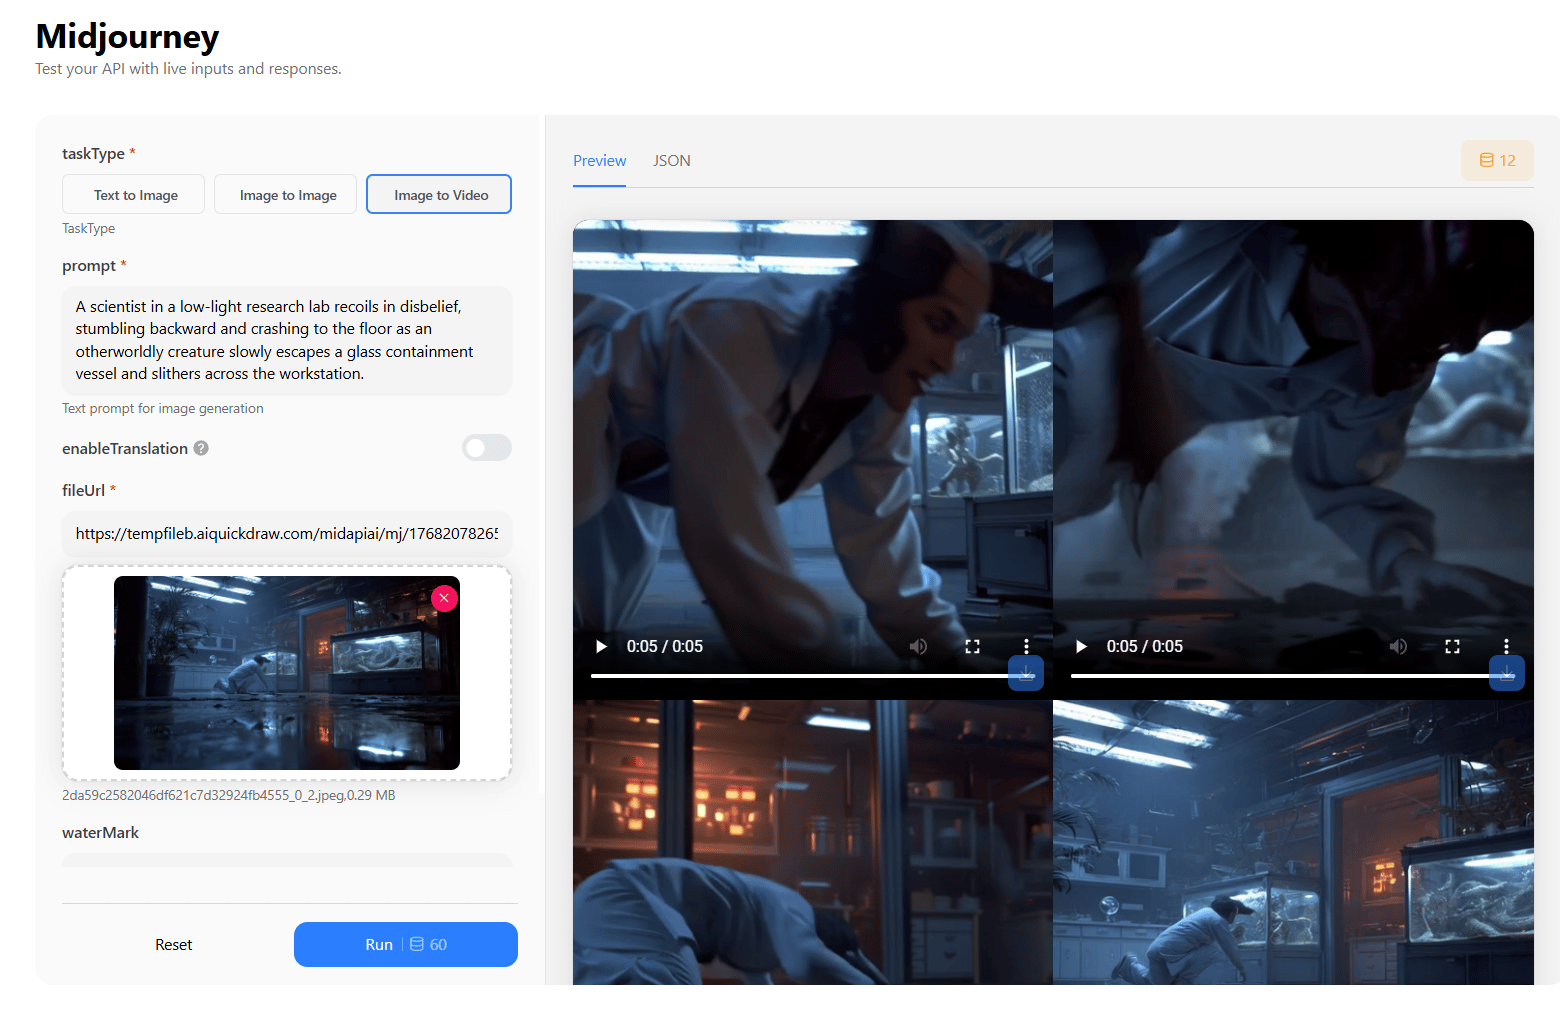Viewport: 1560px width, 1020px height.
Task: Click the uploaded file name ending in 0_2.jpeg
Action: [228, 796]
